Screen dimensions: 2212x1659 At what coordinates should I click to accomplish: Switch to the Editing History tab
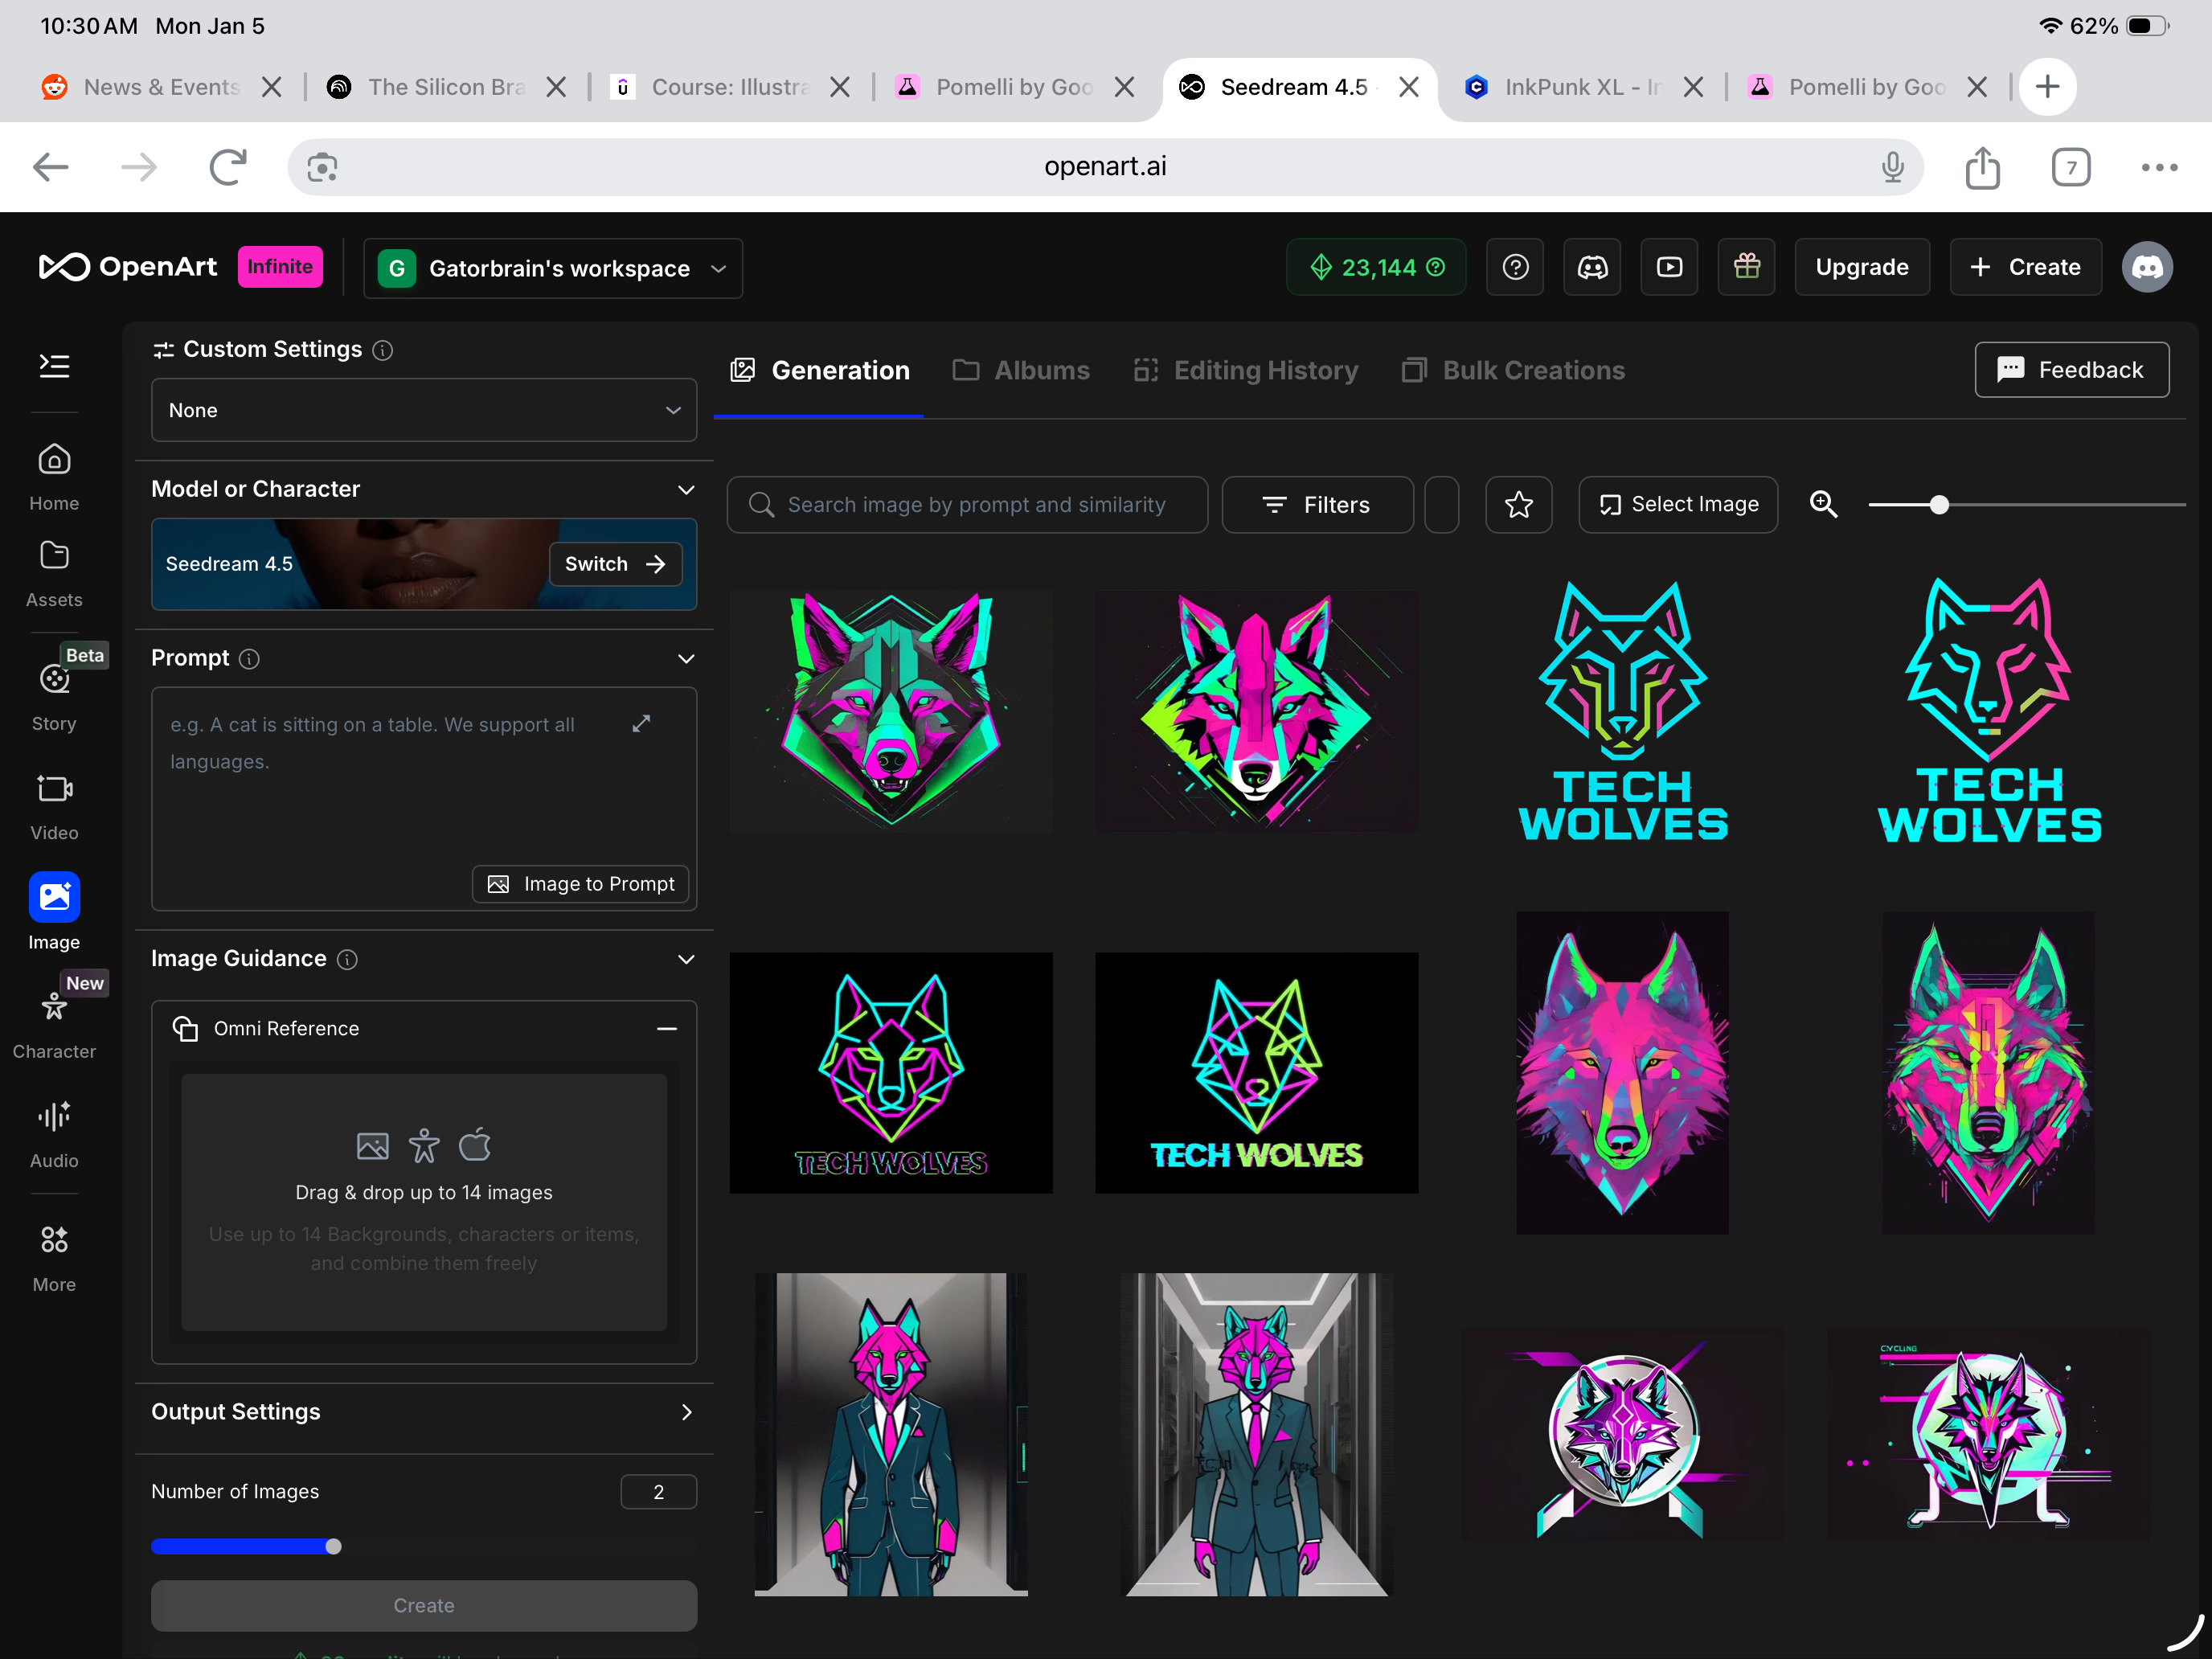click(x=1246, y=370)
